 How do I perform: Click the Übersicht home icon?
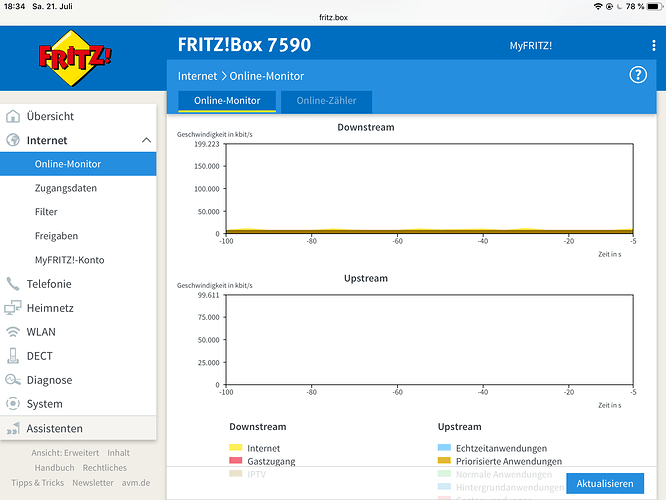point(13,116)
